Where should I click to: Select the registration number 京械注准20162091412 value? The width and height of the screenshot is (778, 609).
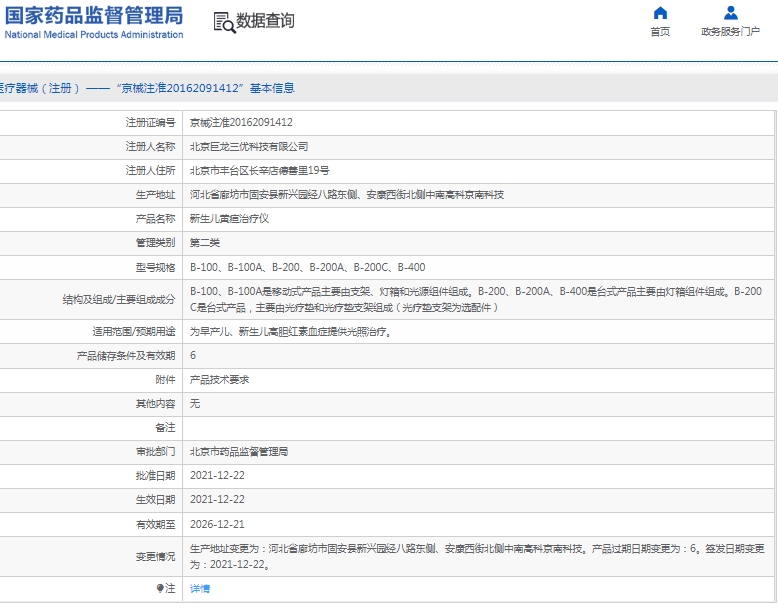coord(241,122)
